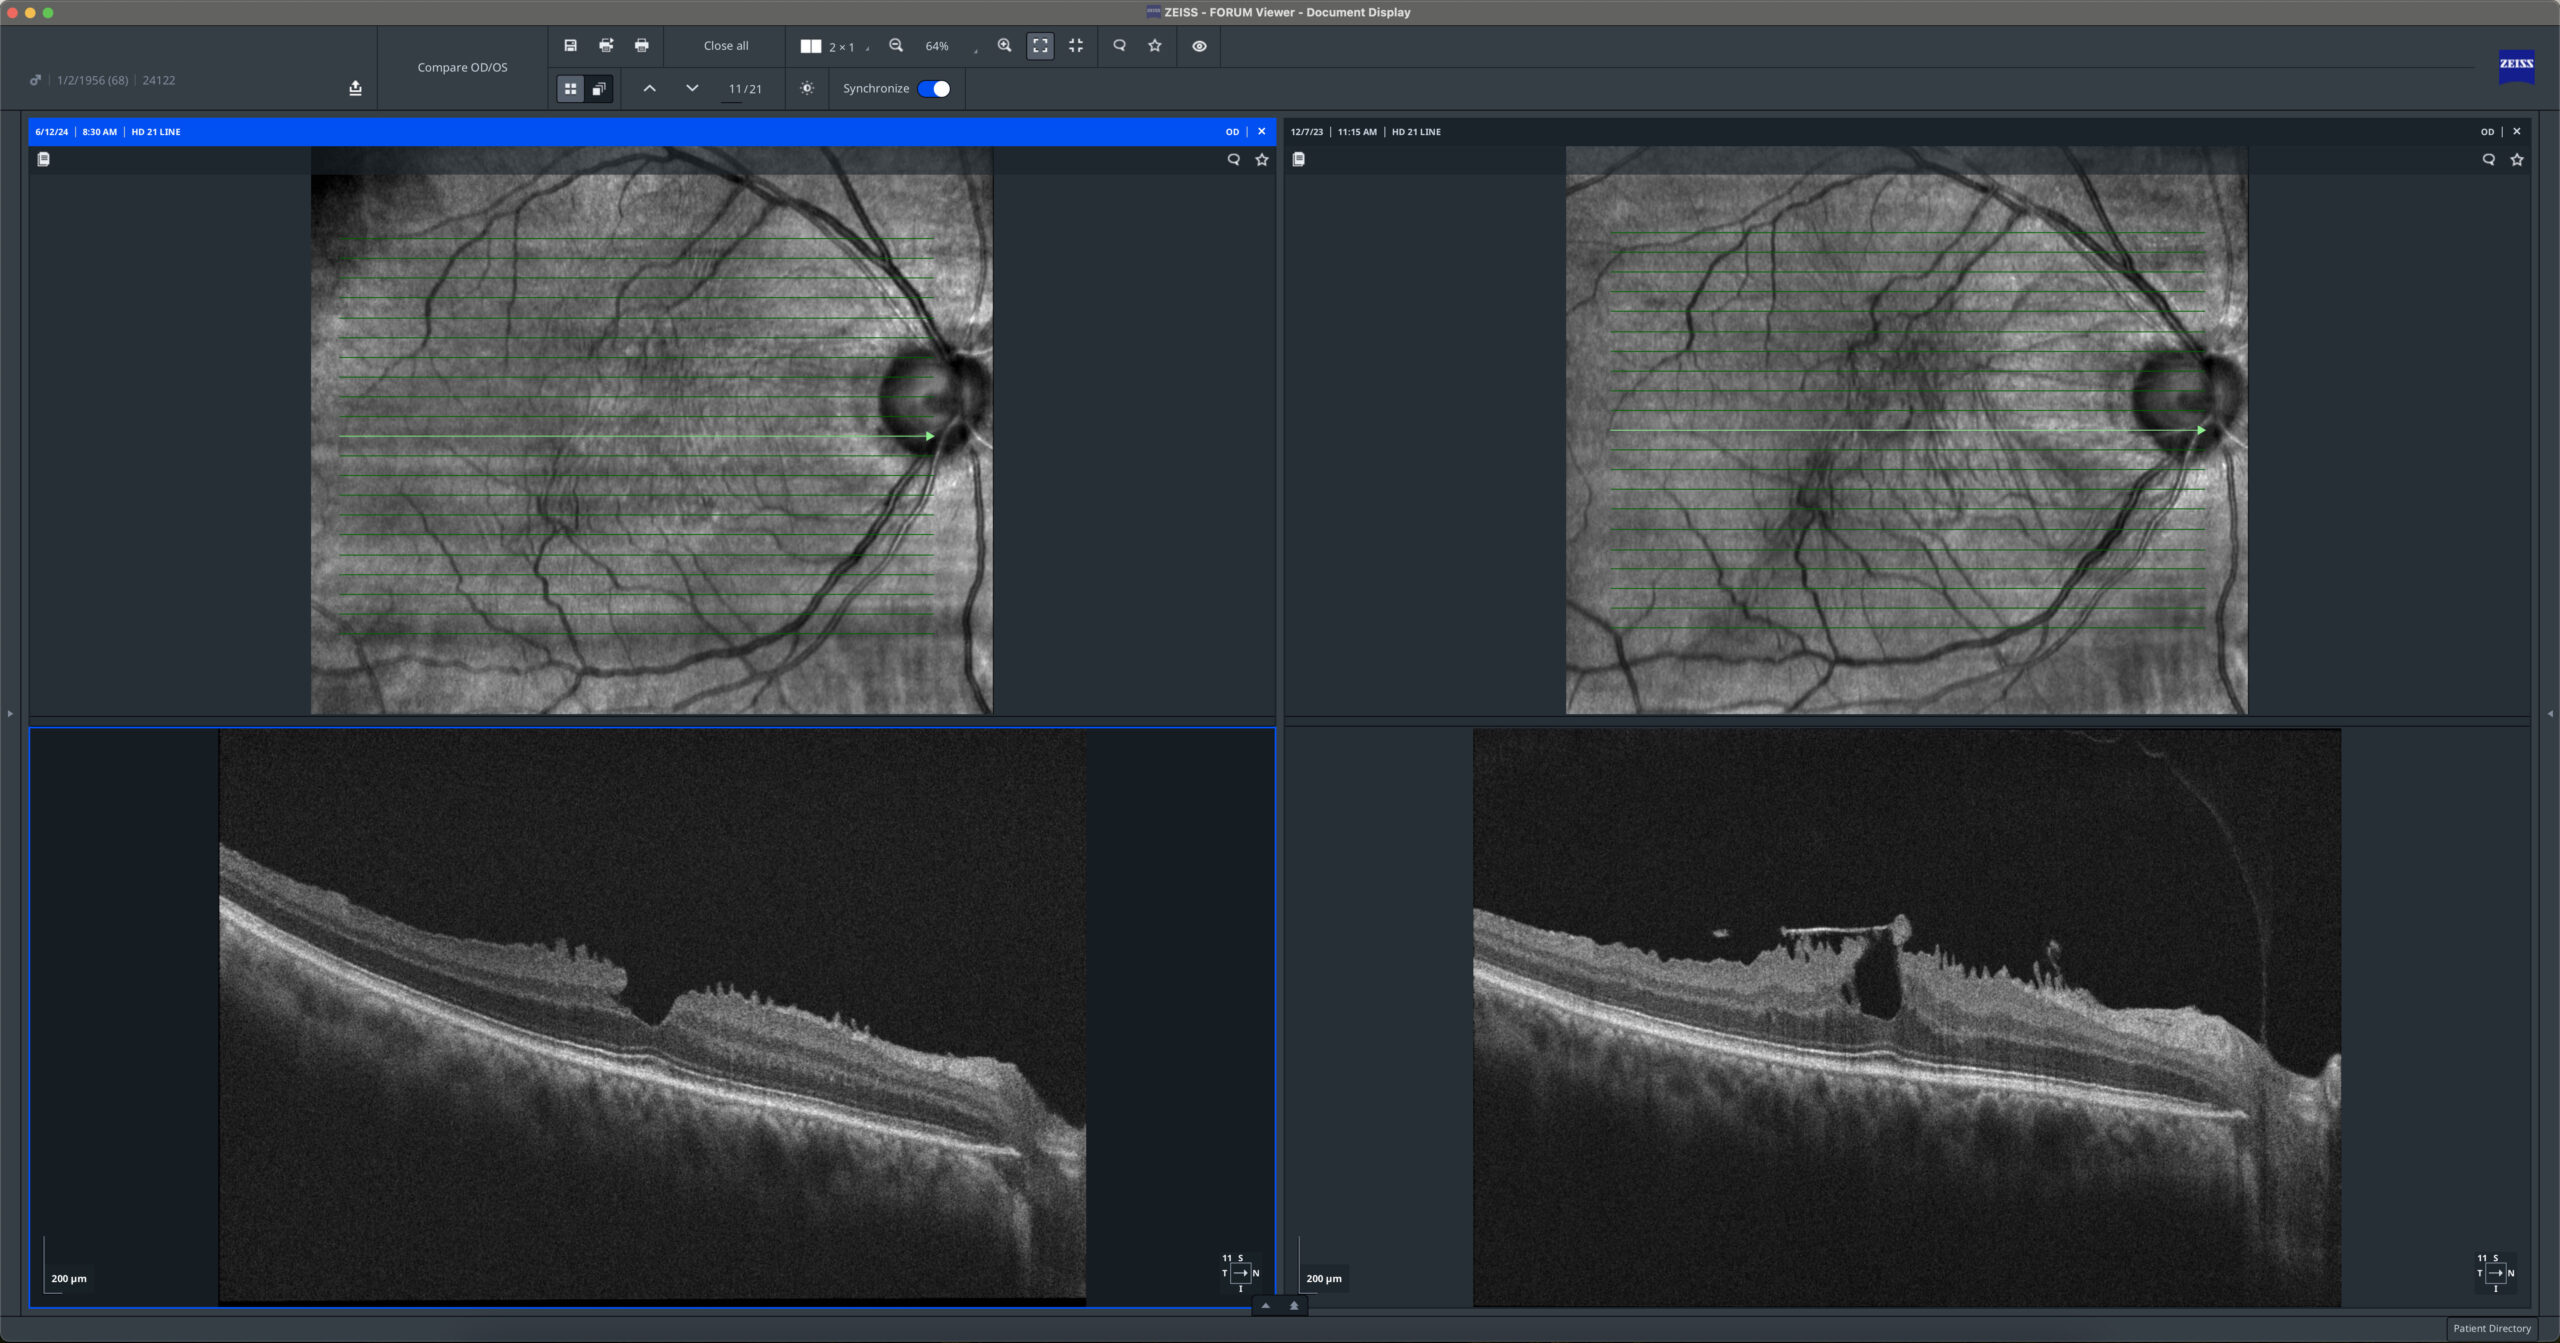This screenshot has height=1343, width=2560.
Task: Zoom out with the minus magnifier
Action: coord(896,45)
